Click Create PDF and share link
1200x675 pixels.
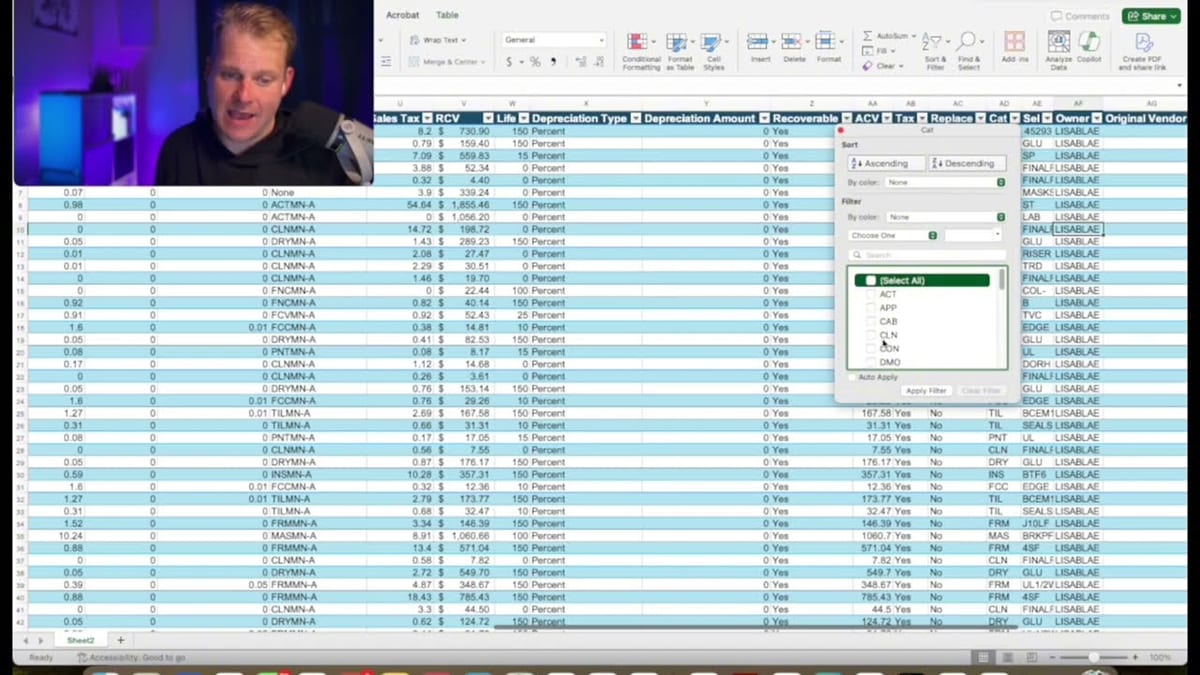(x=1142, y=50)
